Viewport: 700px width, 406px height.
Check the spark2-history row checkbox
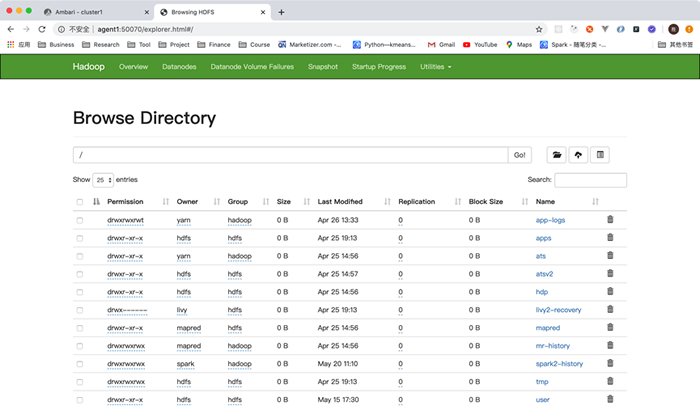(79, 364)
